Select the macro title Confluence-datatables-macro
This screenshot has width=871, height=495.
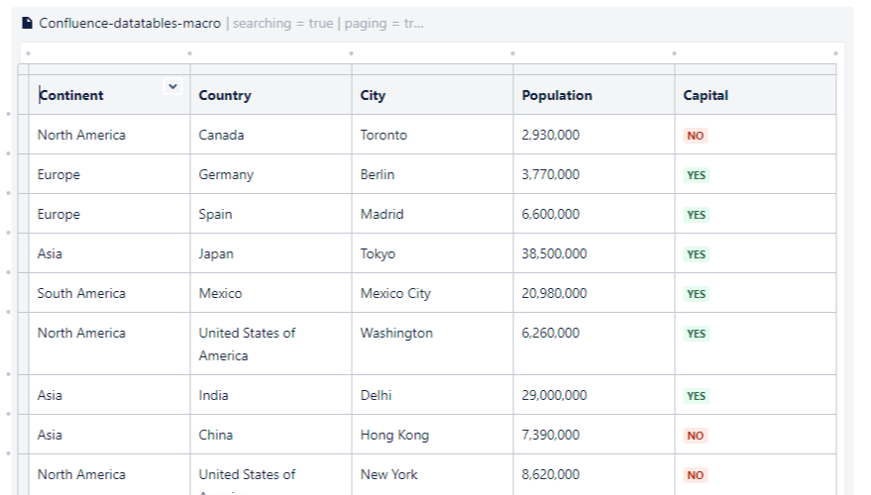130,23
